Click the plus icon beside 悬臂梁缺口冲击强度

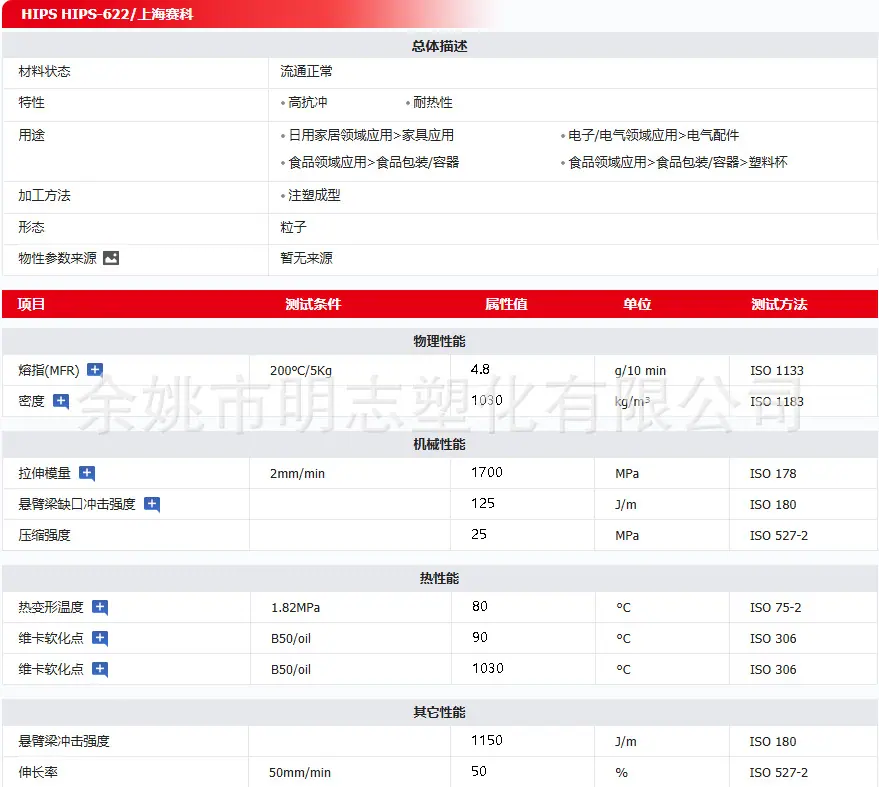(151, 504)
